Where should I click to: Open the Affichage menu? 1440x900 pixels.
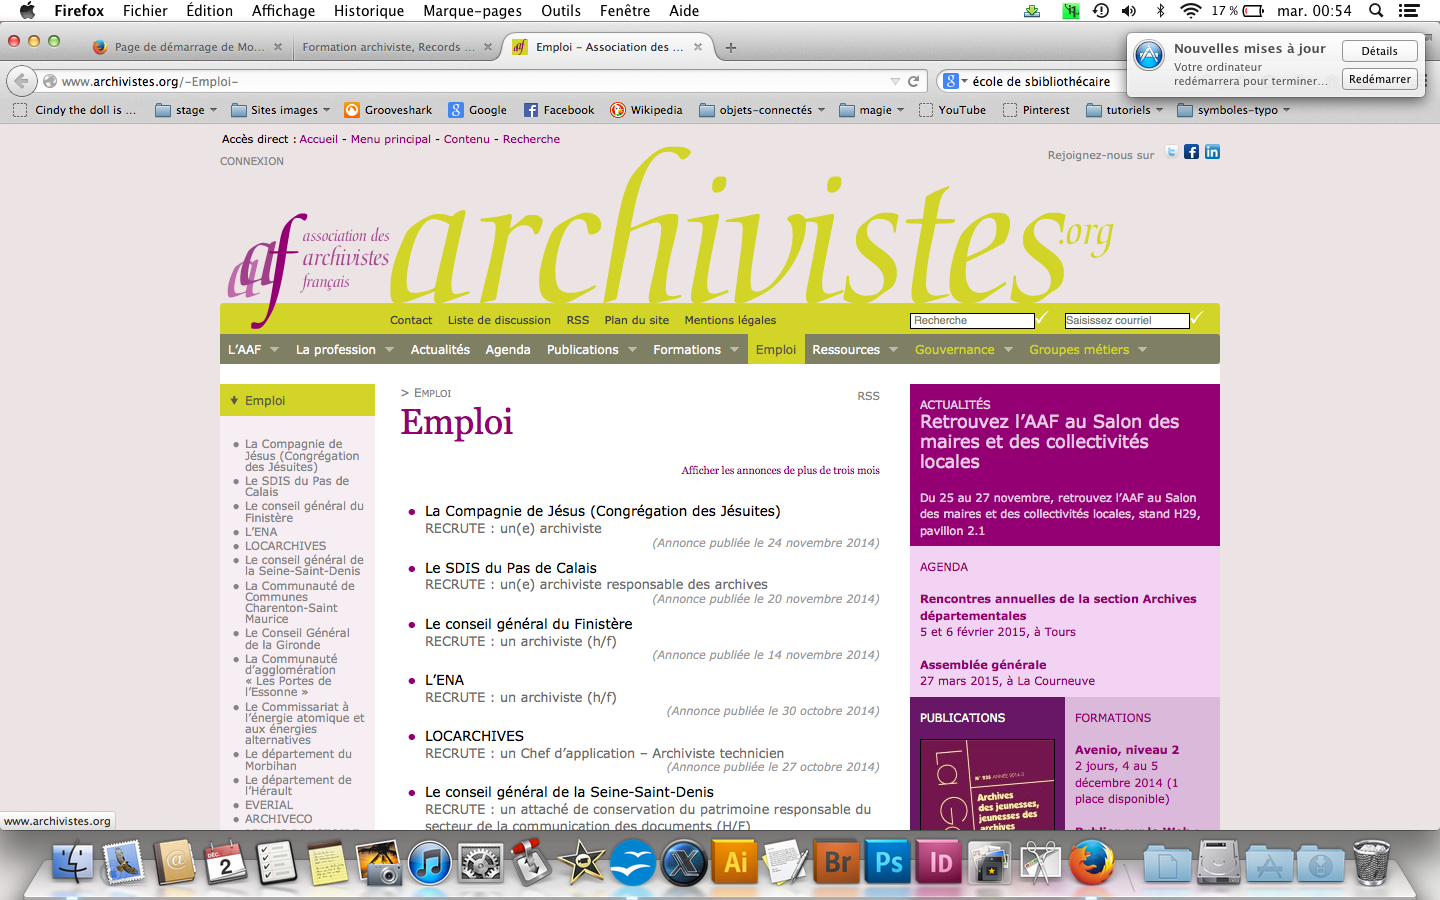(283, 11)
